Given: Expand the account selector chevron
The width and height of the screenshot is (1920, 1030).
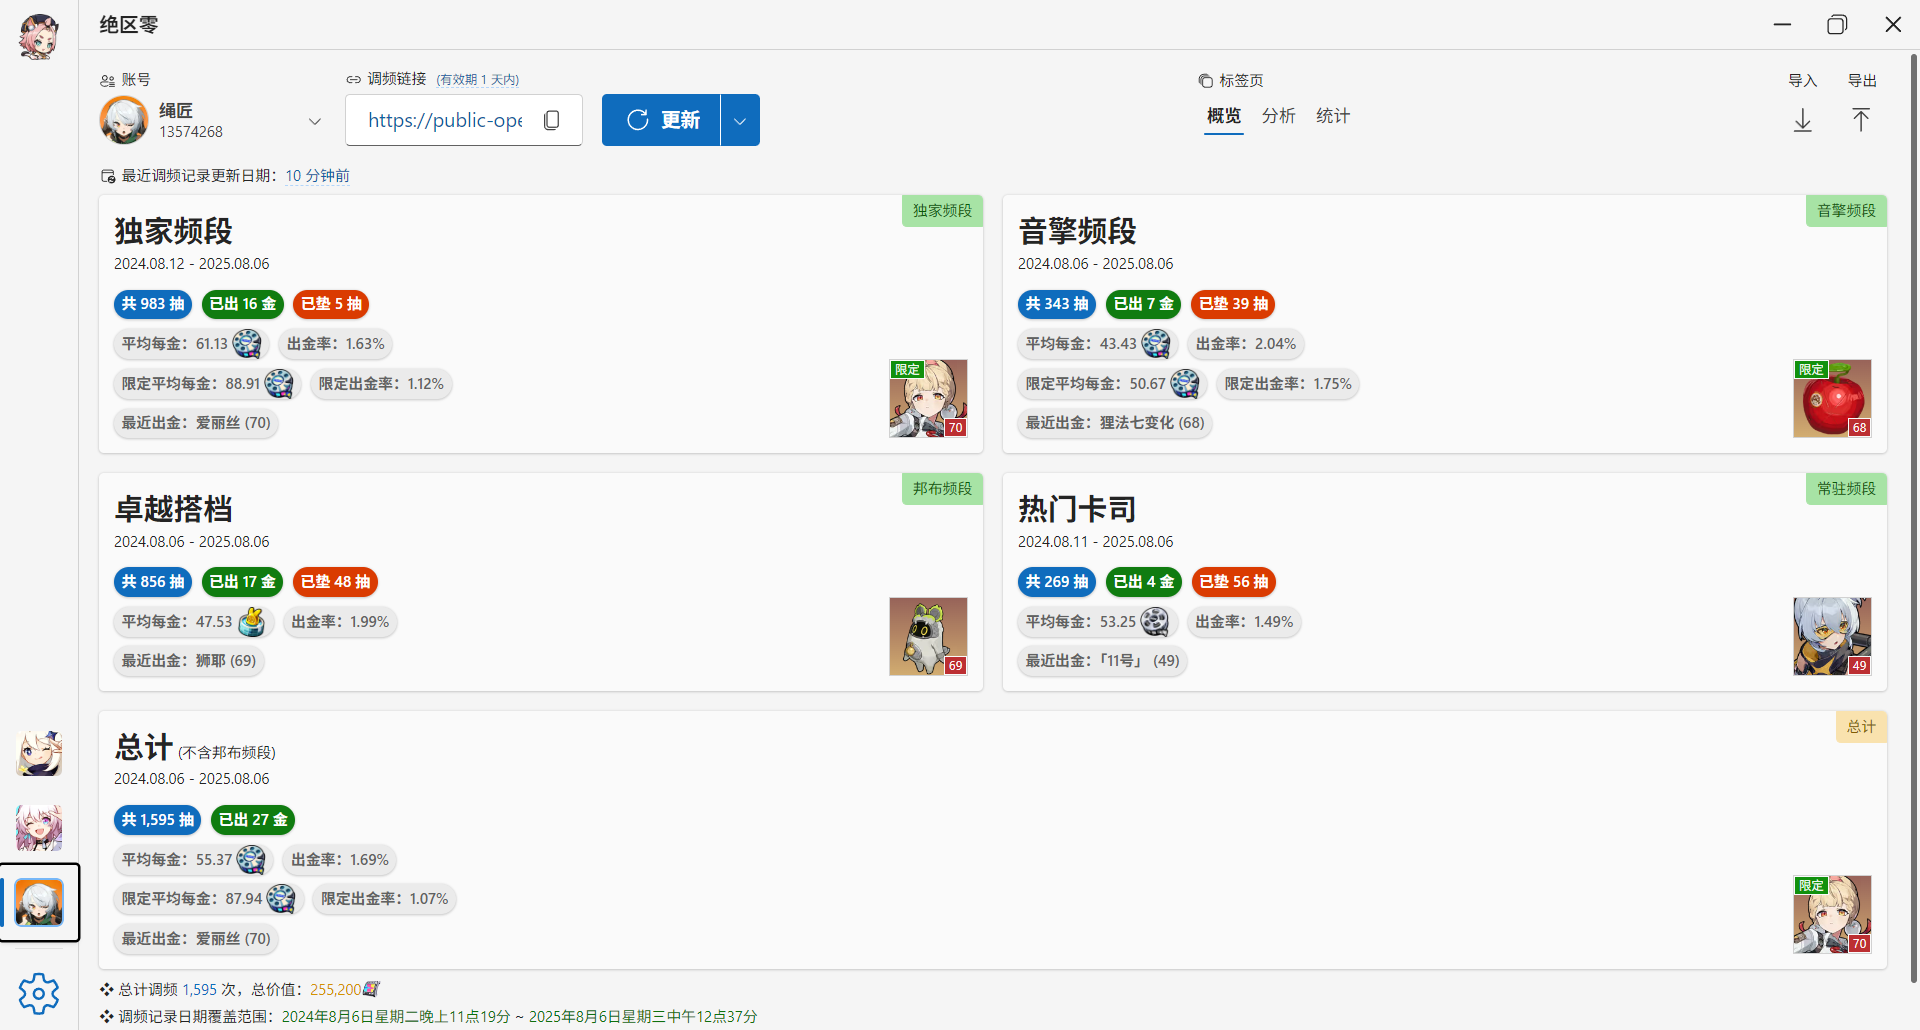Looking at the screenshot, I should (314, 121).
